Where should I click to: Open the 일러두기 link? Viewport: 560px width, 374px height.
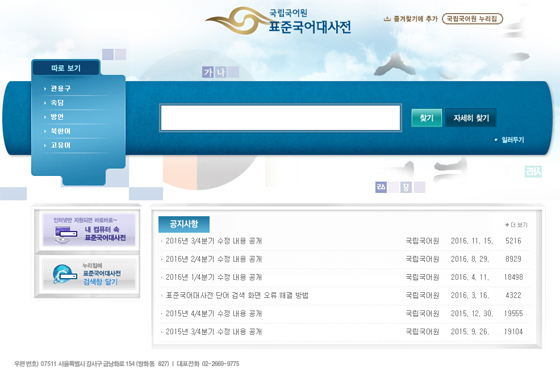tap(512, 140)
